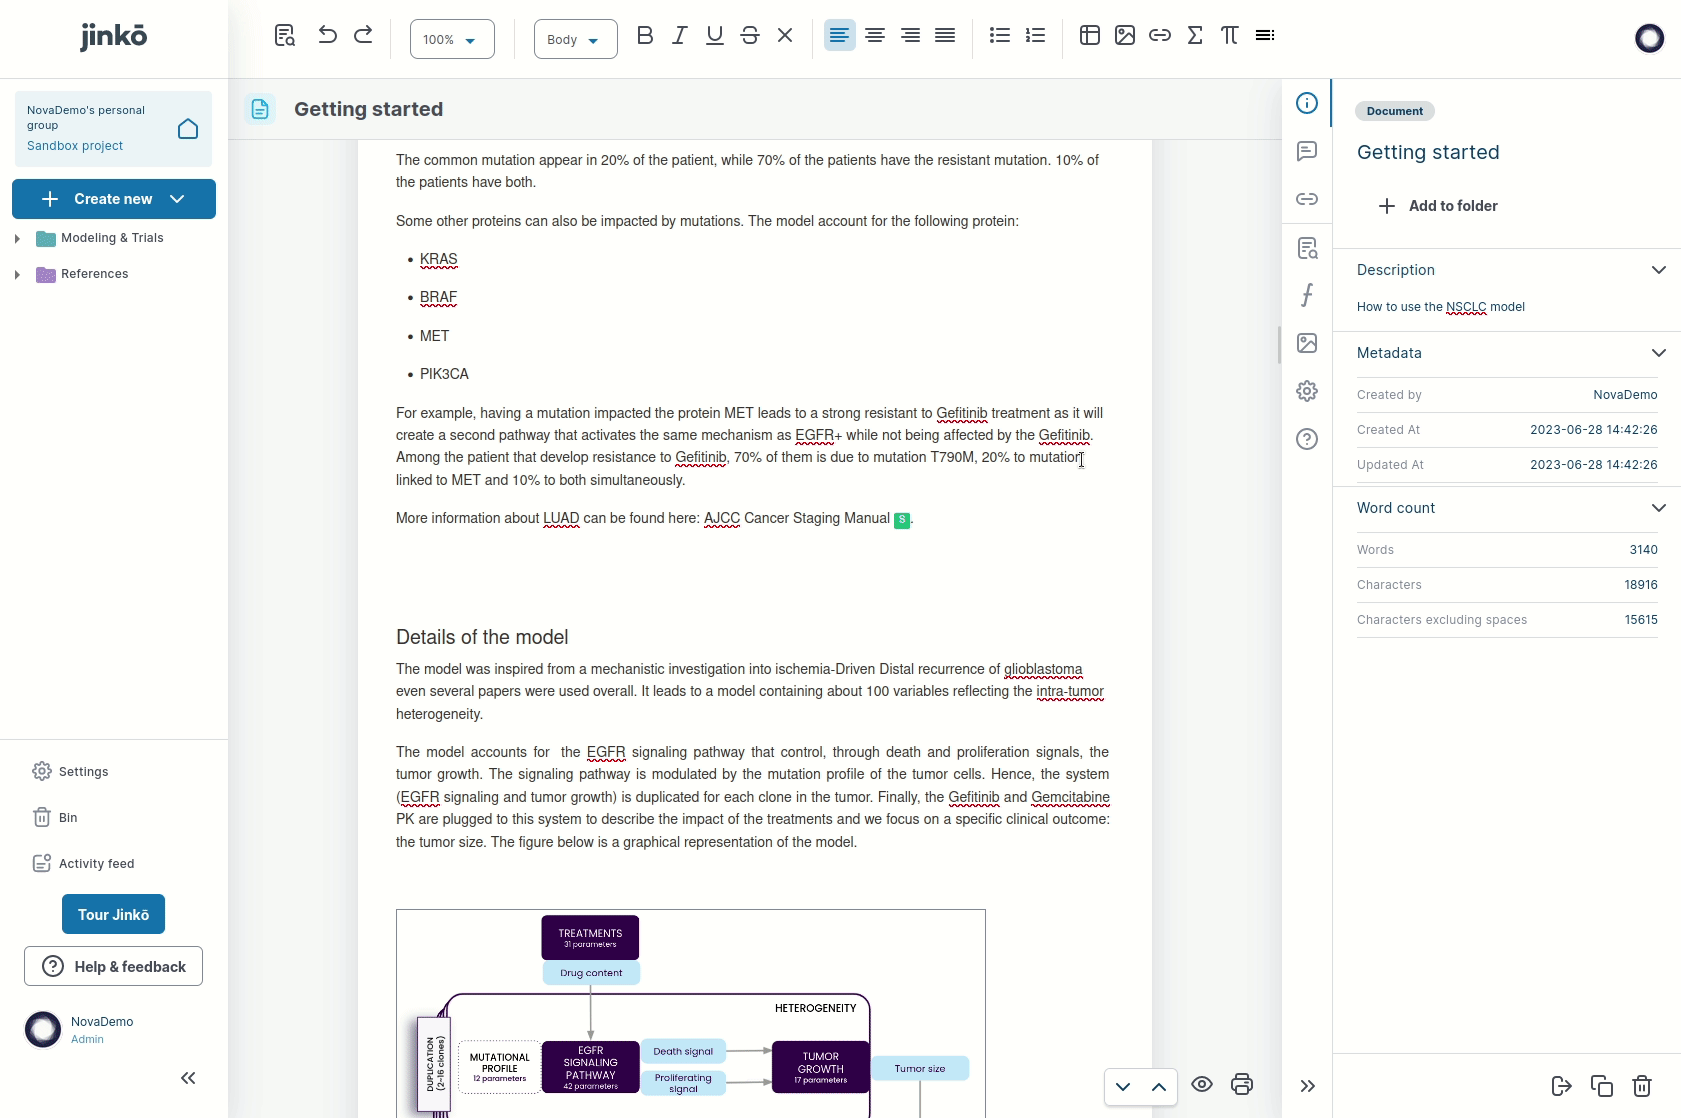This screenshot has width=1681, height=1118.
Task: Open Activity feed in sidebar
Action: click(96, 864)
